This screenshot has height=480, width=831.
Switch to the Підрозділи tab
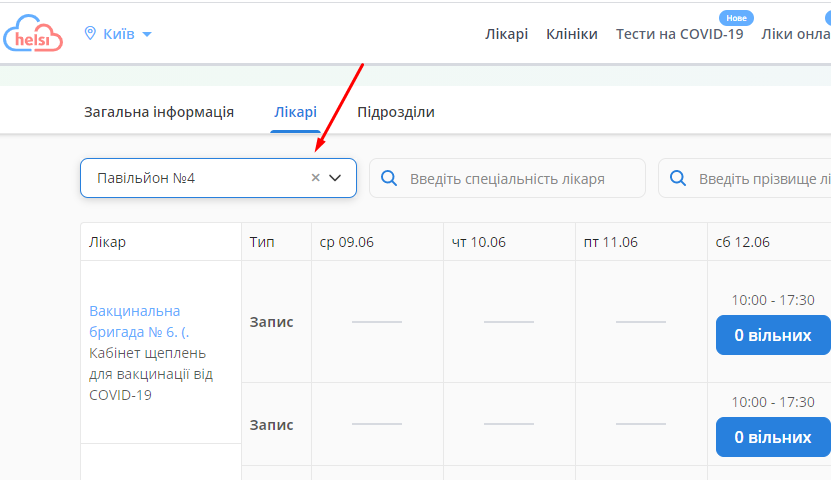tap(396, 112)
